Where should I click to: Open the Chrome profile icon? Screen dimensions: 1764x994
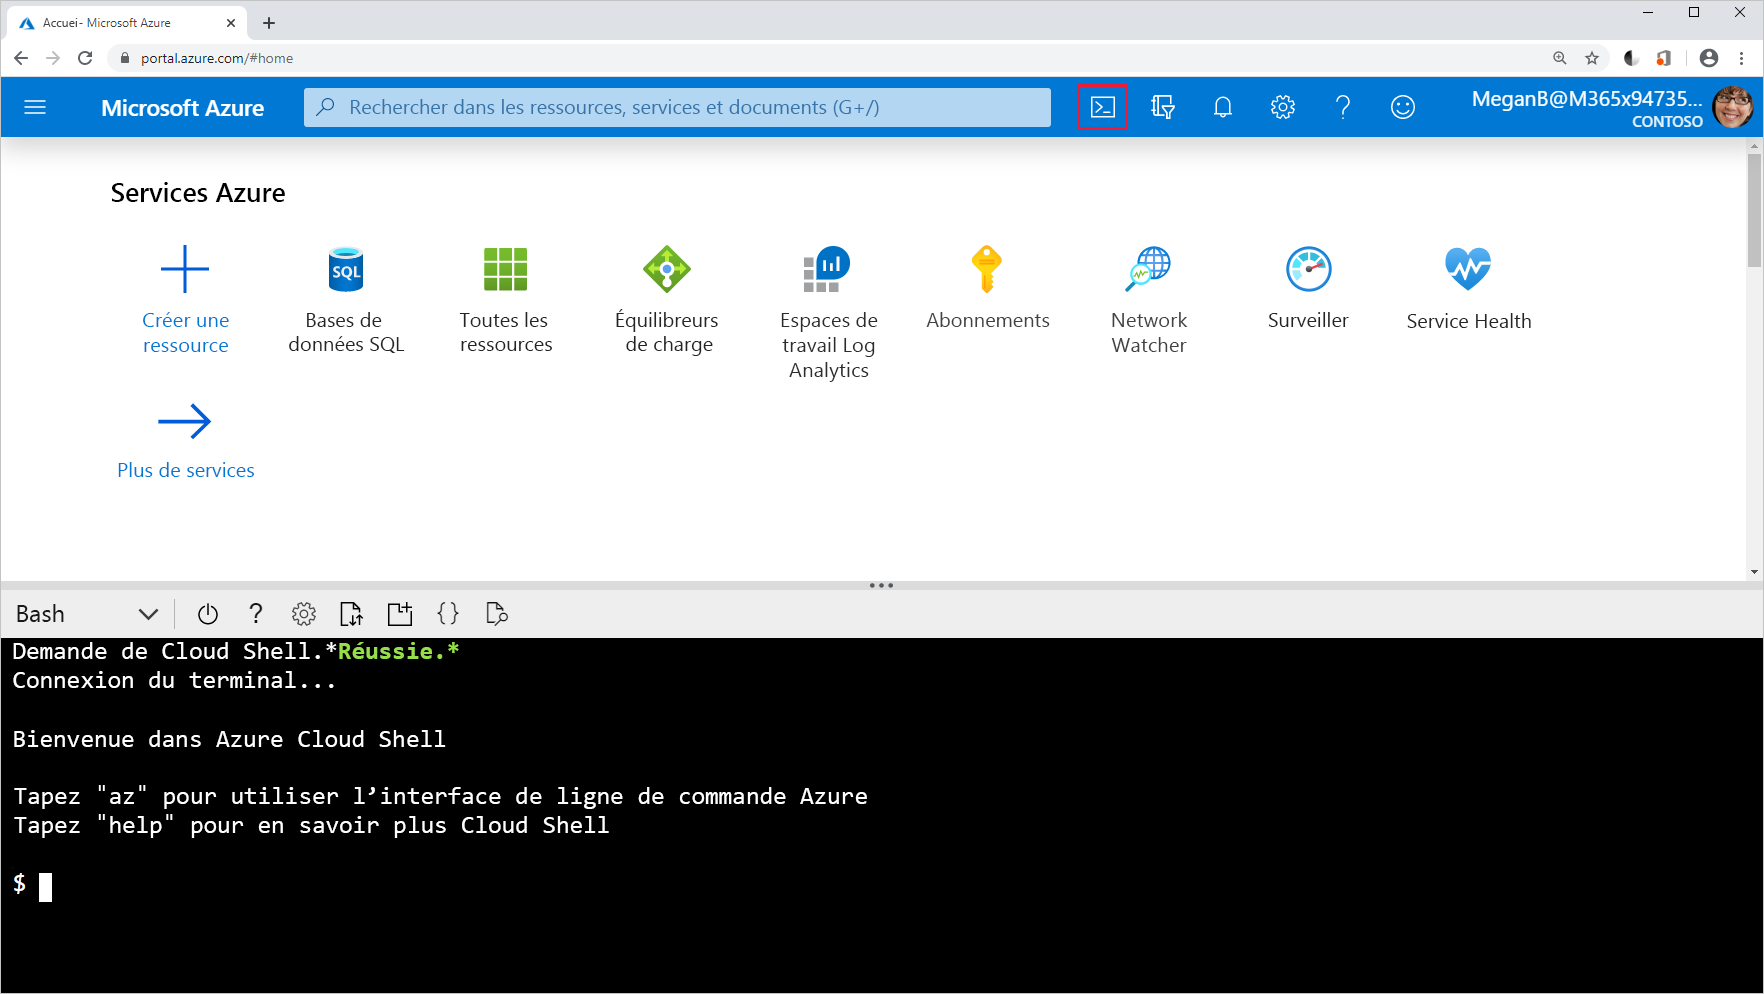[x=1709, y=58]
